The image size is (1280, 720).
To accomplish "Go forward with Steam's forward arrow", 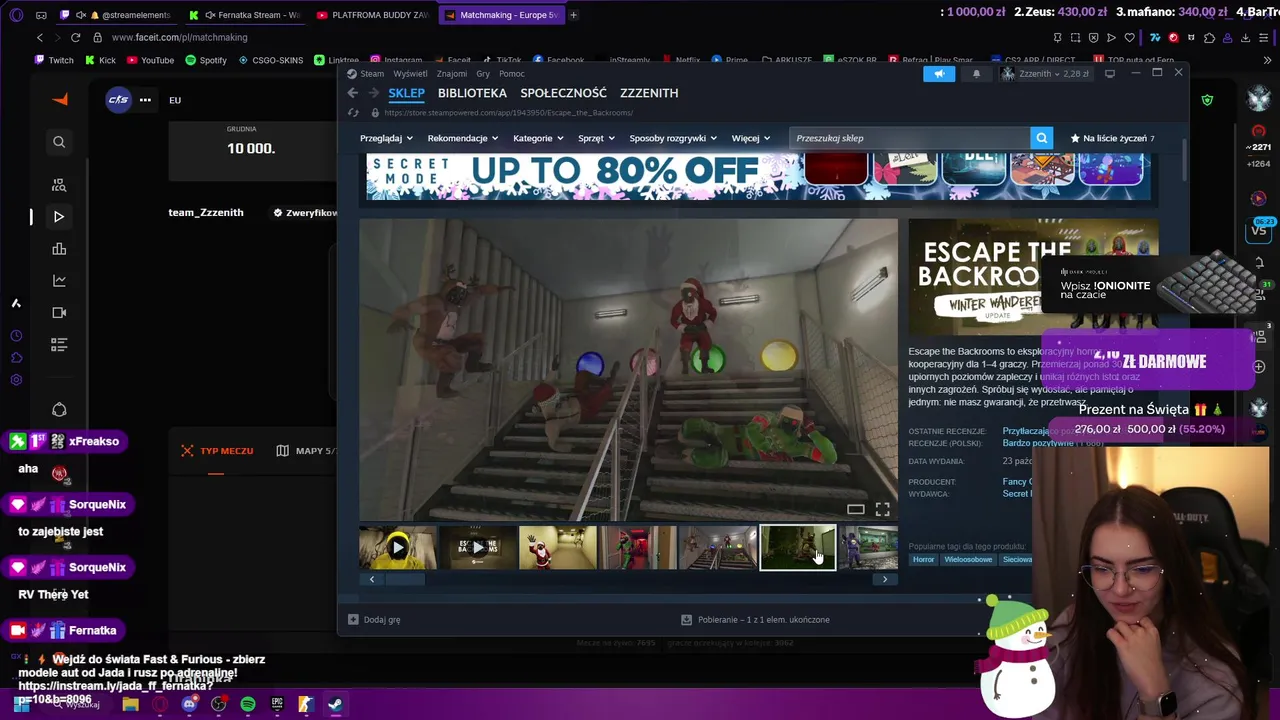I will tap(373, 93).
